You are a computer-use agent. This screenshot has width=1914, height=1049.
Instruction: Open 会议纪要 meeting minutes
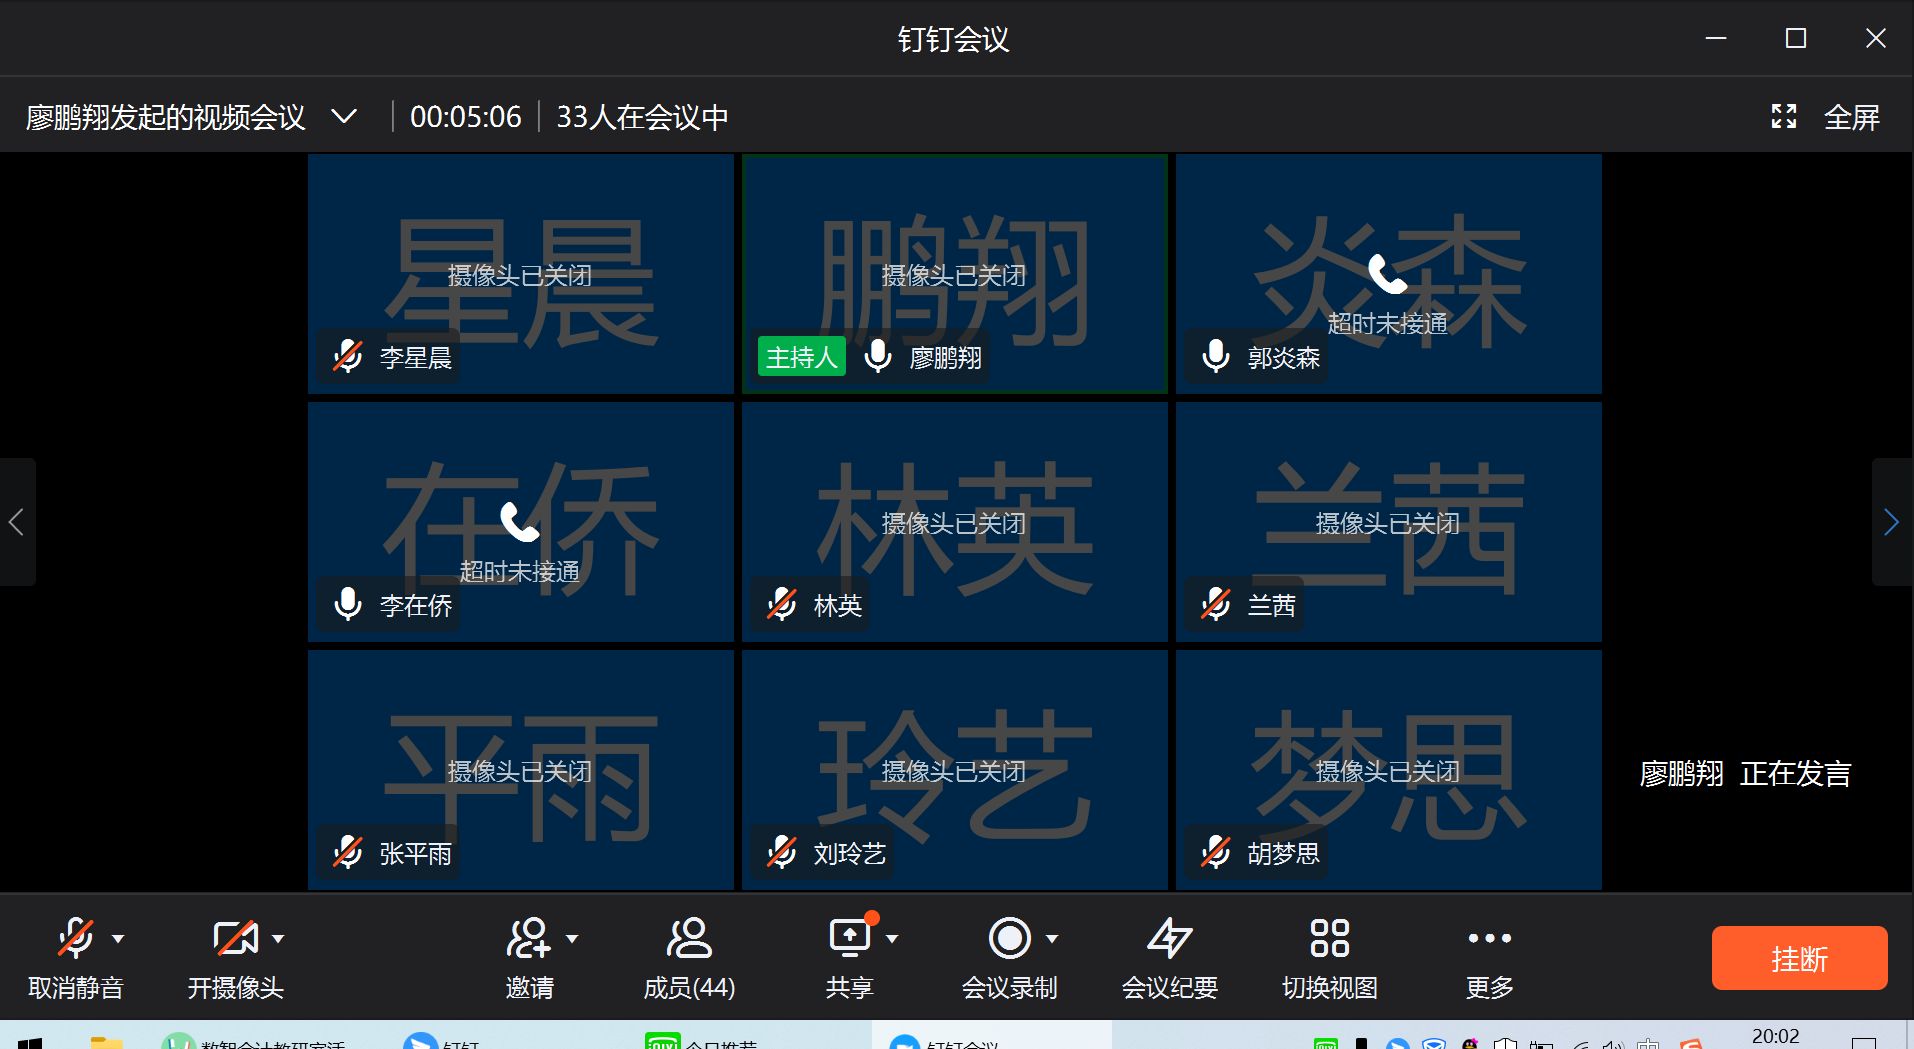pos(1169,958)
